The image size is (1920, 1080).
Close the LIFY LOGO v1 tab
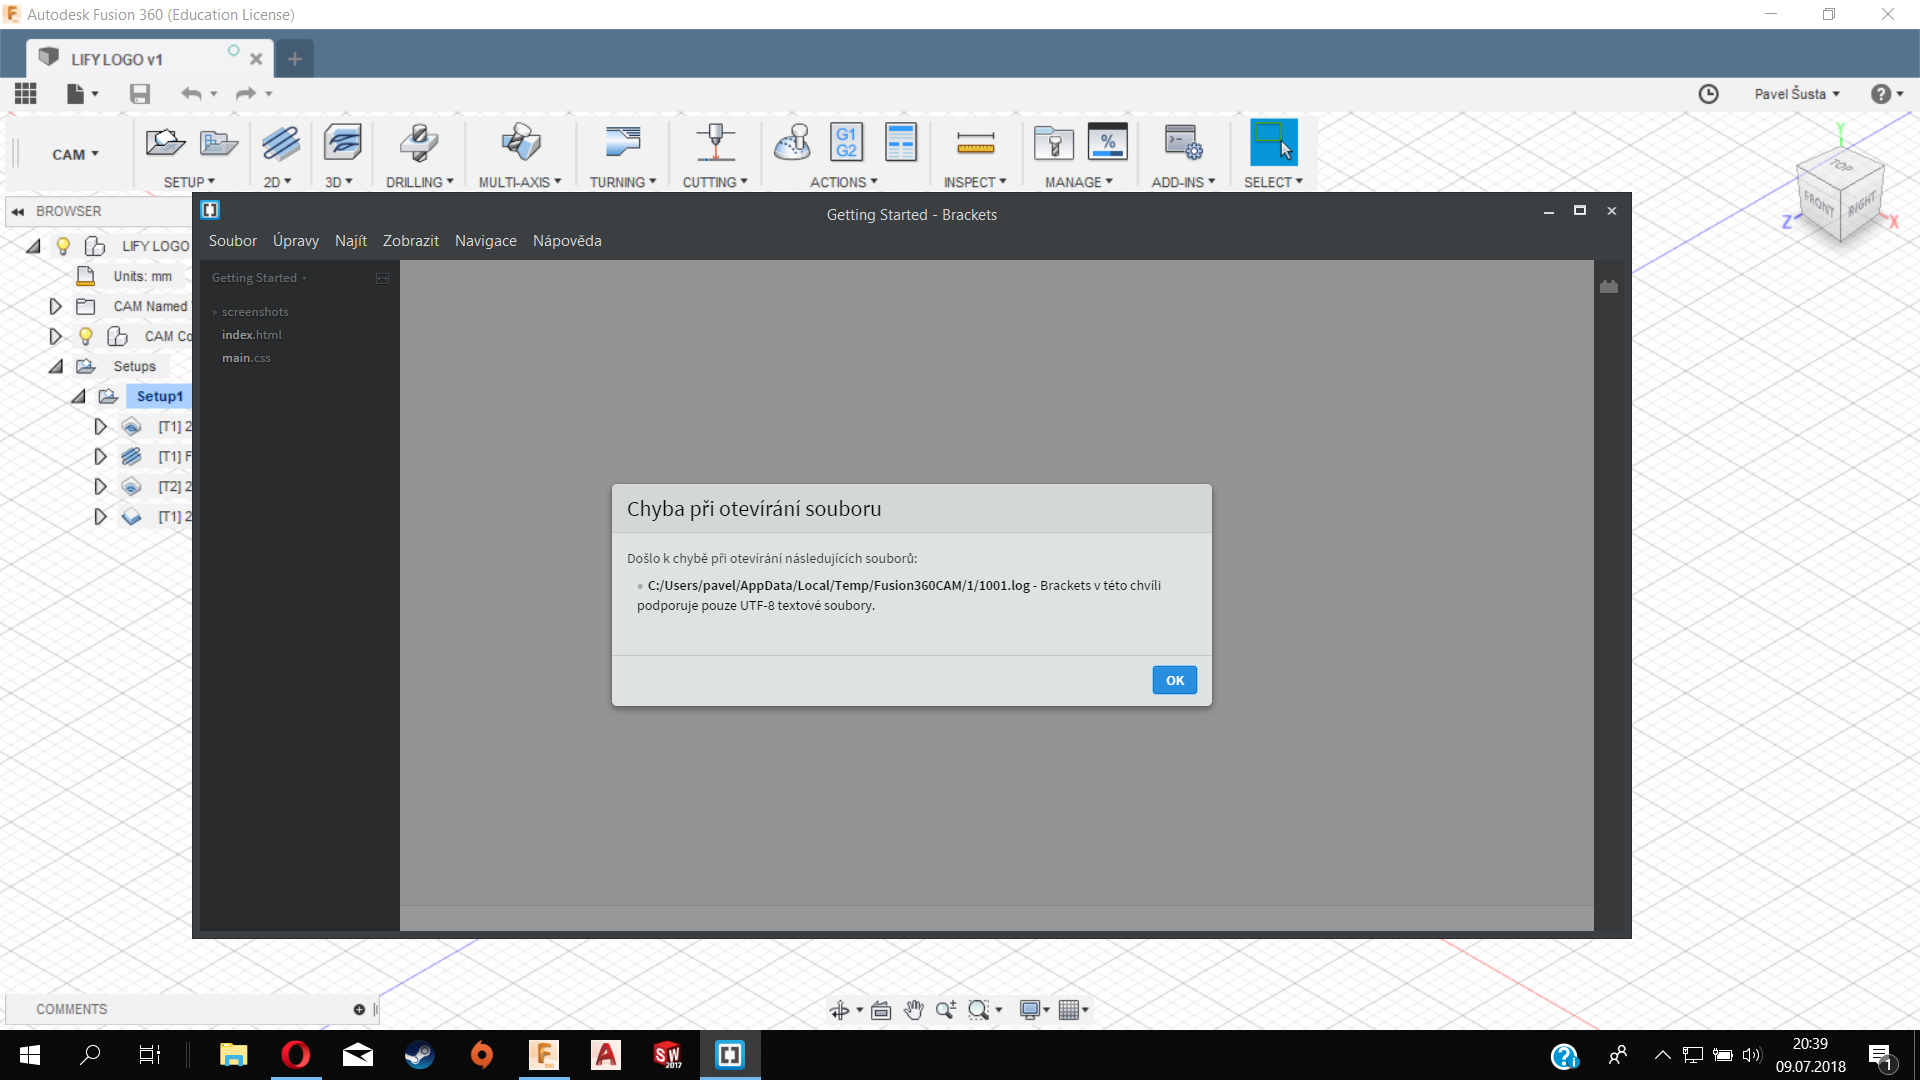[x=256, y=59]
